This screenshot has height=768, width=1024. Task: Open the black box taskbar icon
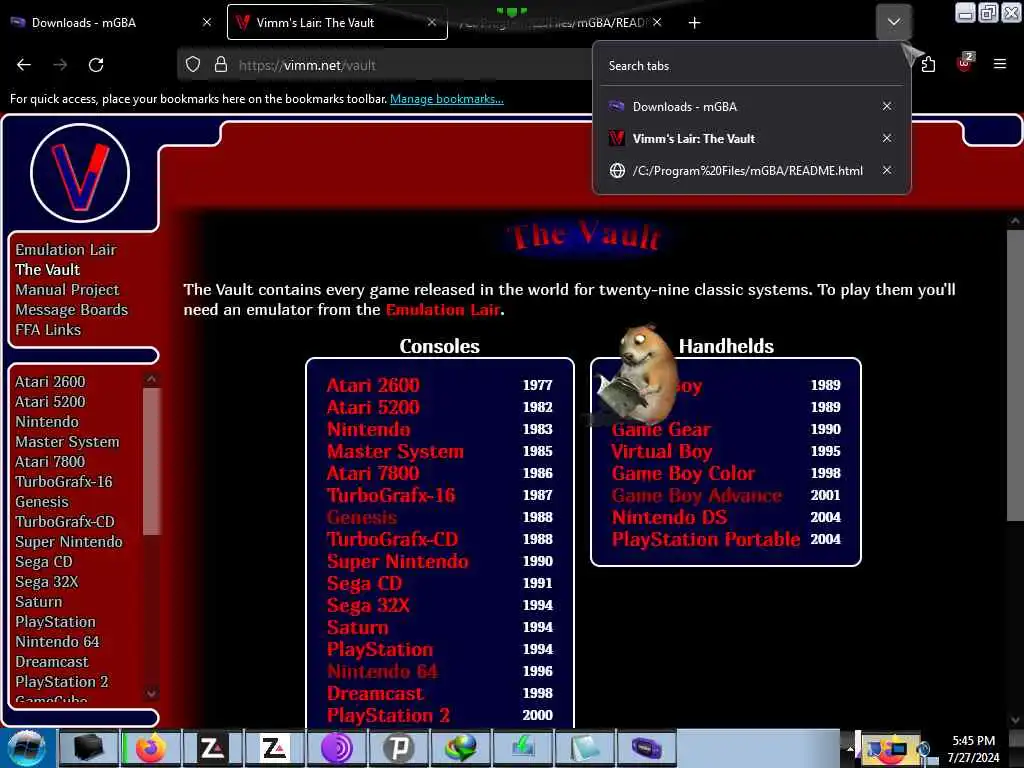[x=89, y=748]
